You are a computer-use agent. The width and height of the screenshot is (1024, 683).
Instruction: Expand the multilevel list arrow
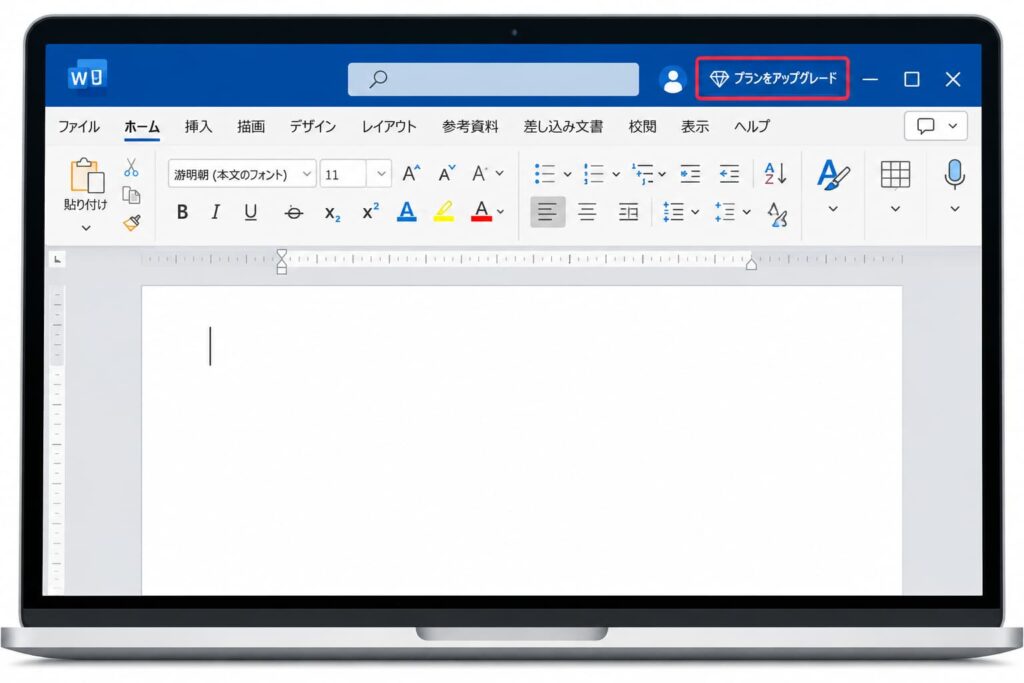tap(662, 174)
